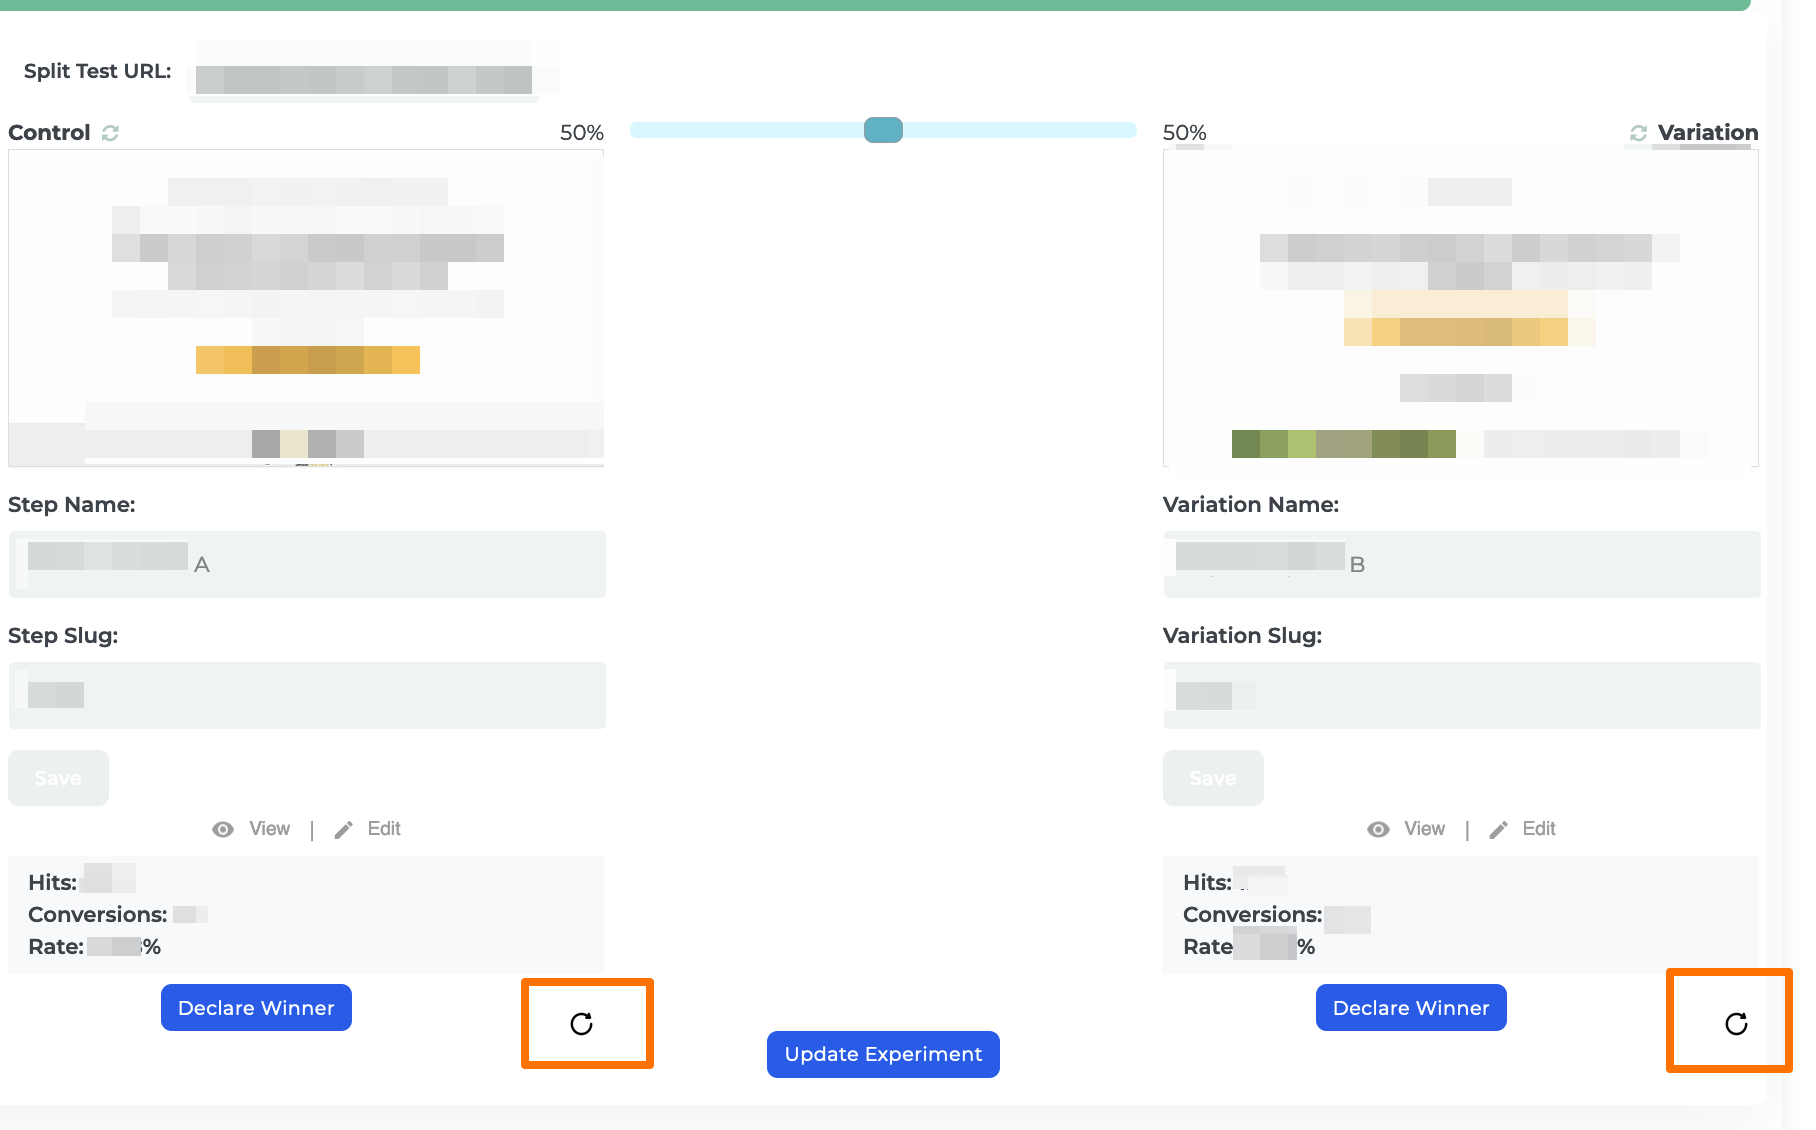Click inside the Step Name input field

point(306,564)
